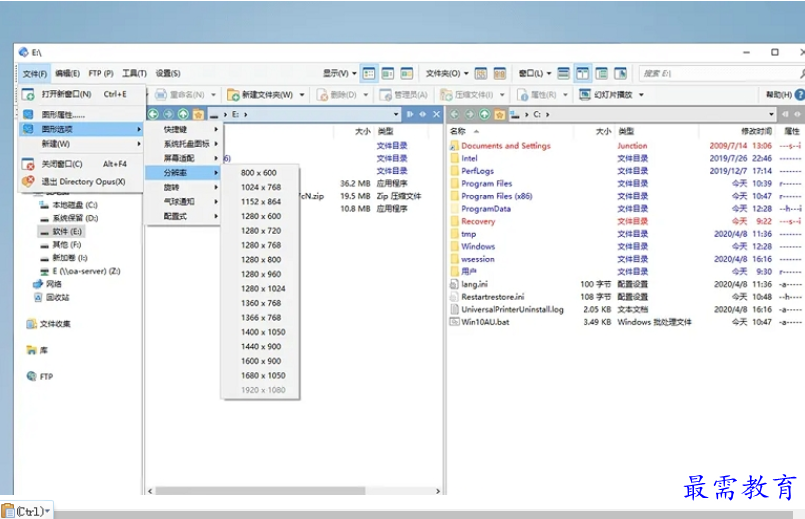The image size is (805, 519).
Task: Click the 退出 Directory Opus icon
Action: coord(28,181)
